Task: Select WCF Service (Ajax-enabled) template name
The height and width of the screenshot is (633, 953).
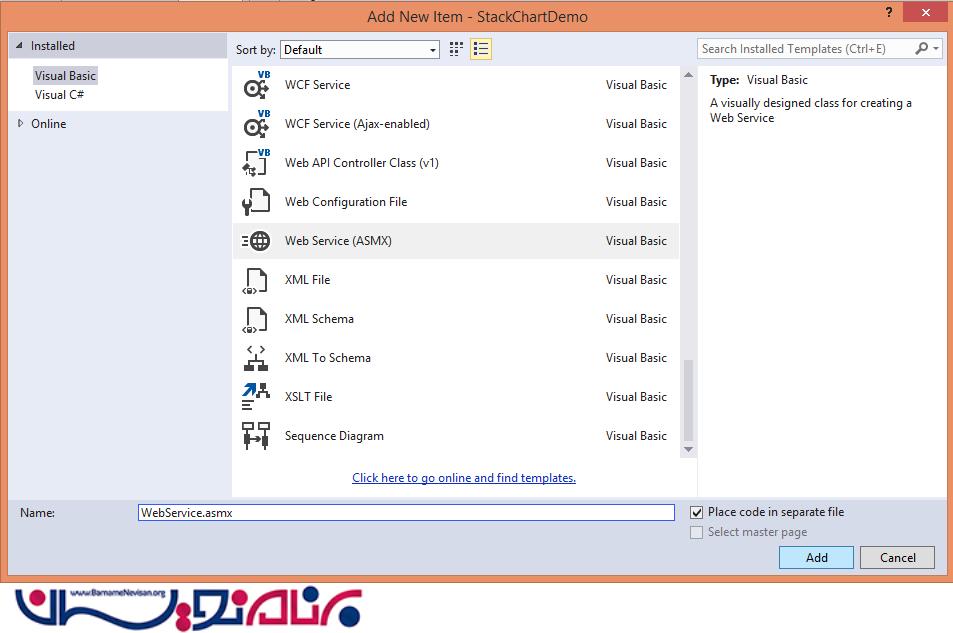Action: [x=357, y=124]
